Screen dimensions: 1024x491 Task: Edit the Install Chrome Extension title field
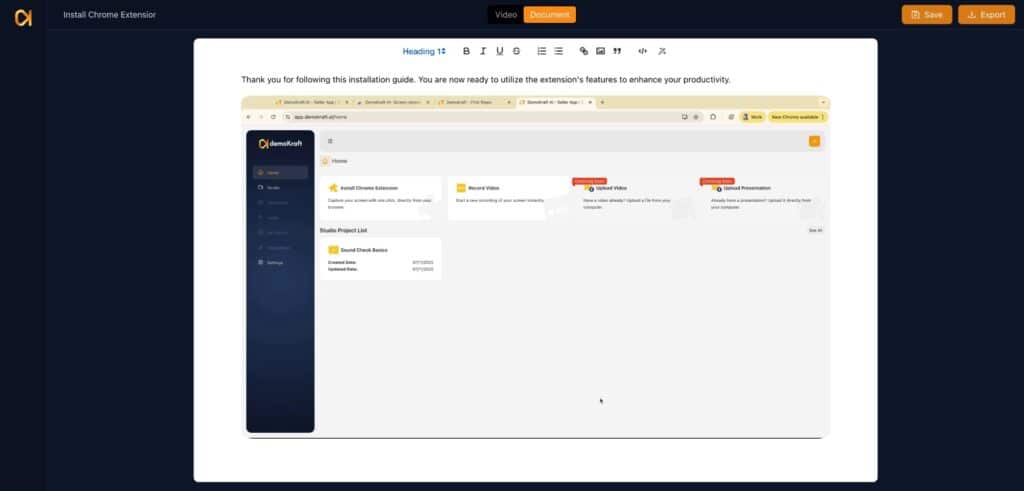tap(109, 15)
